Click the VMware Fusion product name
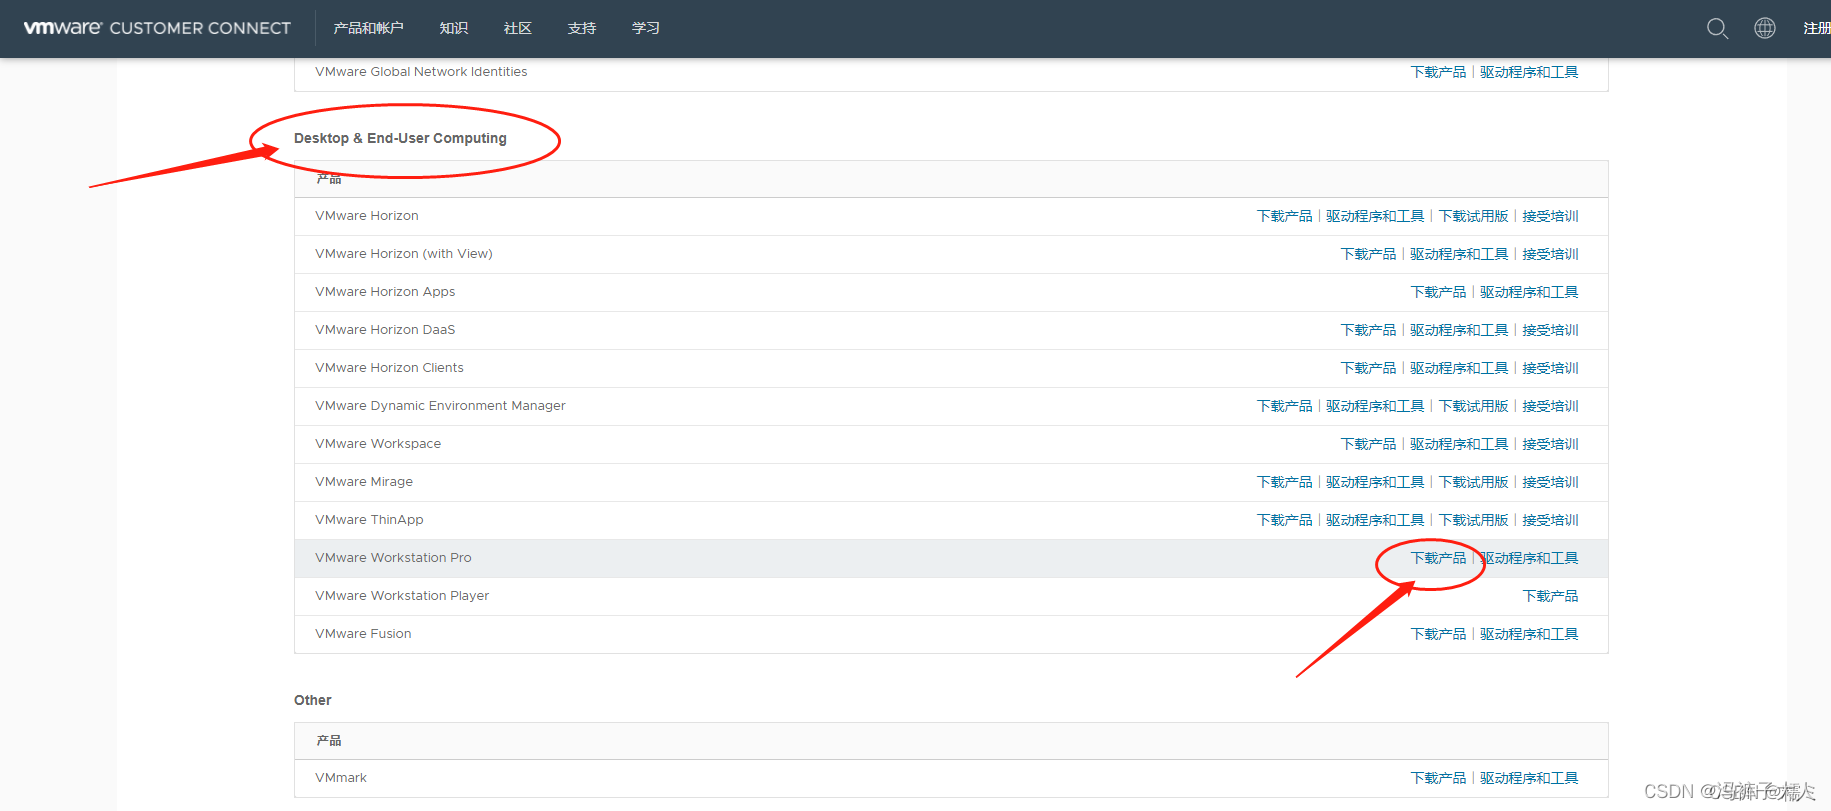 click(x=363, y=634)
